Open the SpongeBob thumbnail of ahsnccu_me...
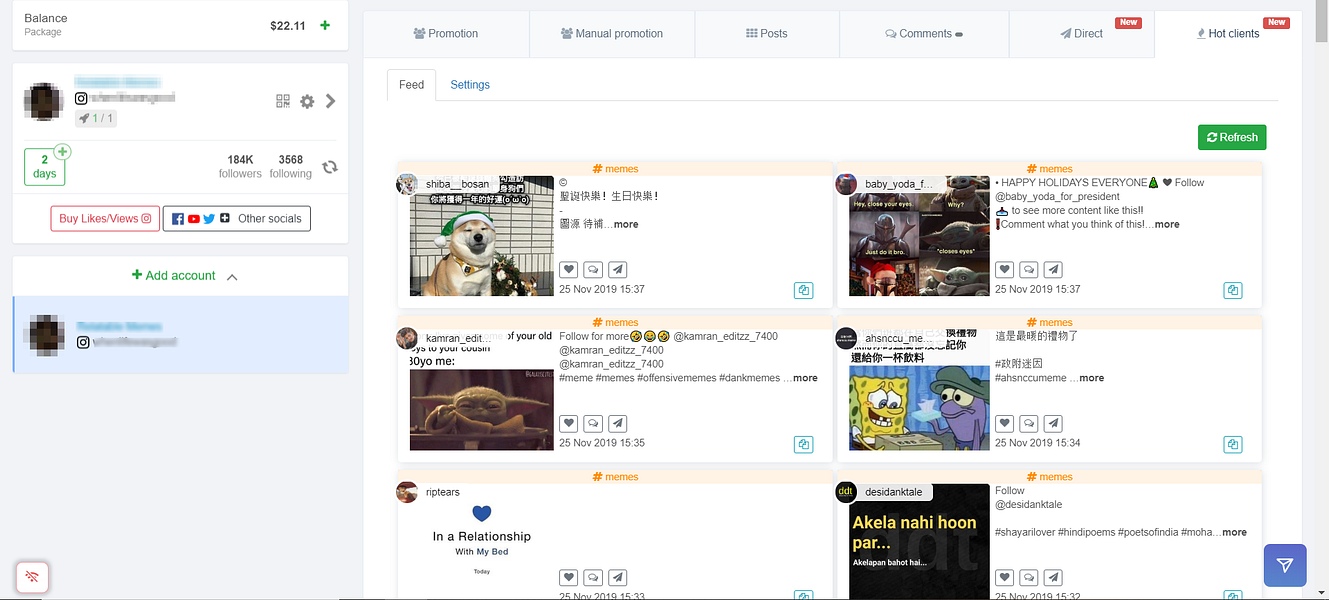Screen dimensions: 1329x600 (x=920, y=390)
